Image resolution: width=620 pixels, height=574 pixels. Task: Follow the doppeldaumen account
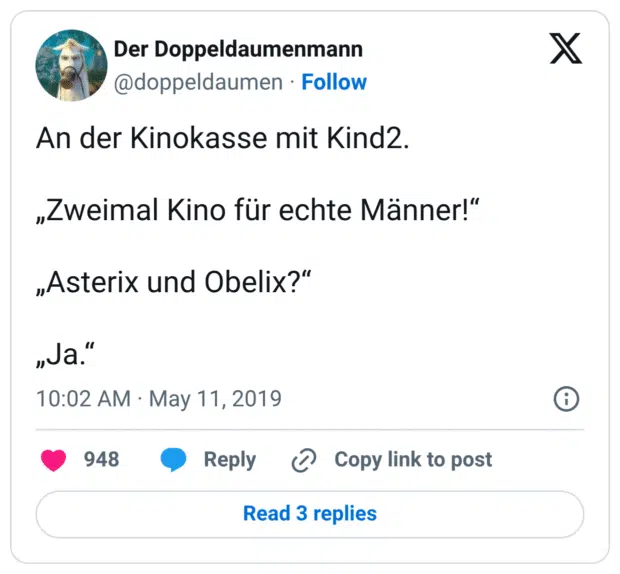[x=334, y=82]
